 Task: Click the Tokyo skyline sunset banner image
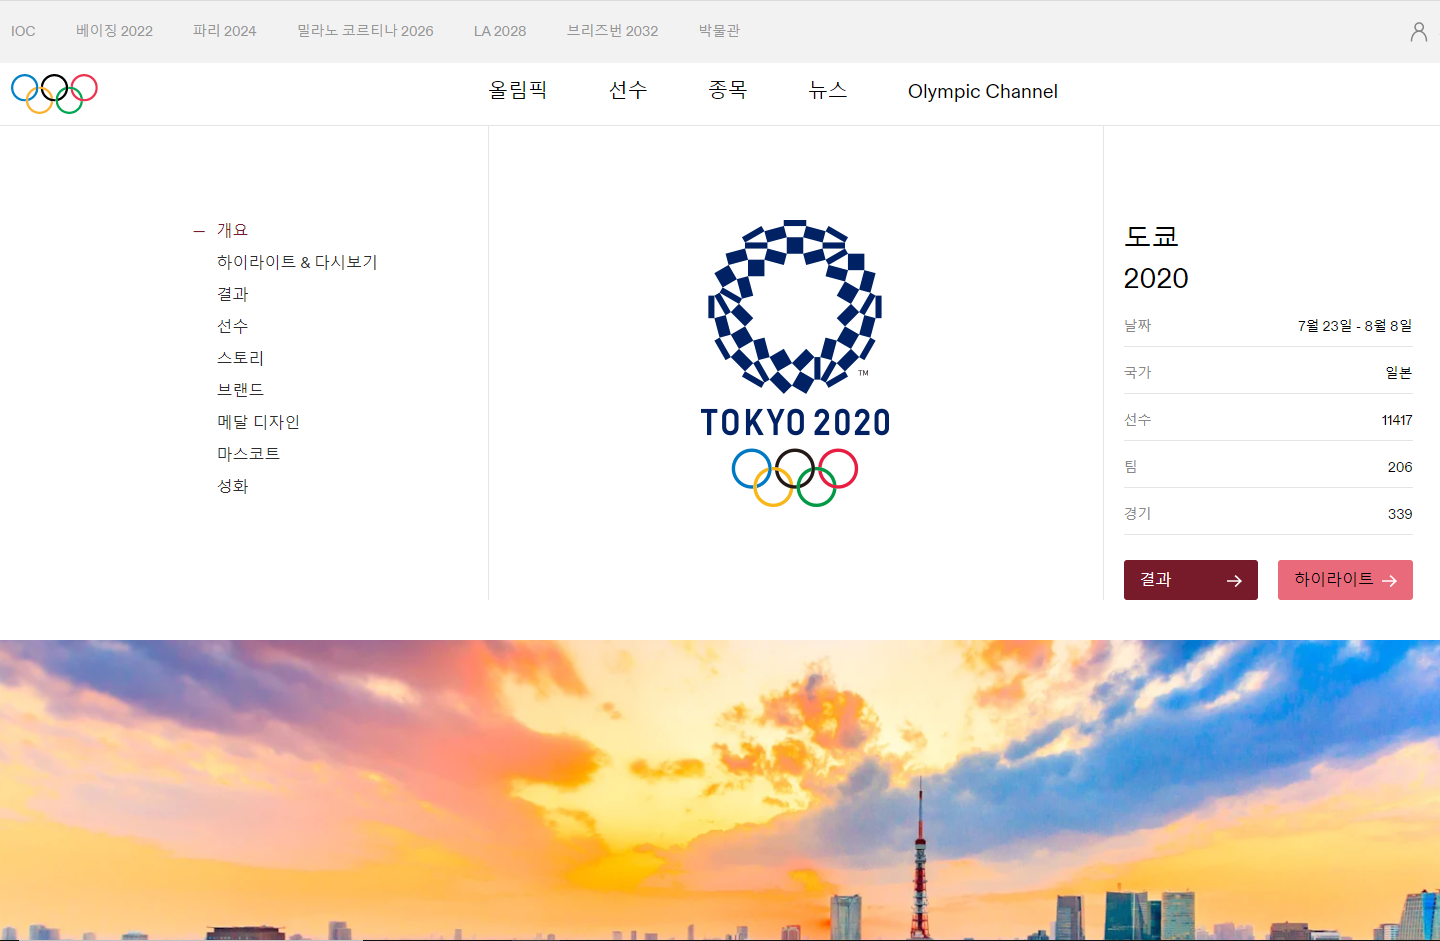(720, 790)
